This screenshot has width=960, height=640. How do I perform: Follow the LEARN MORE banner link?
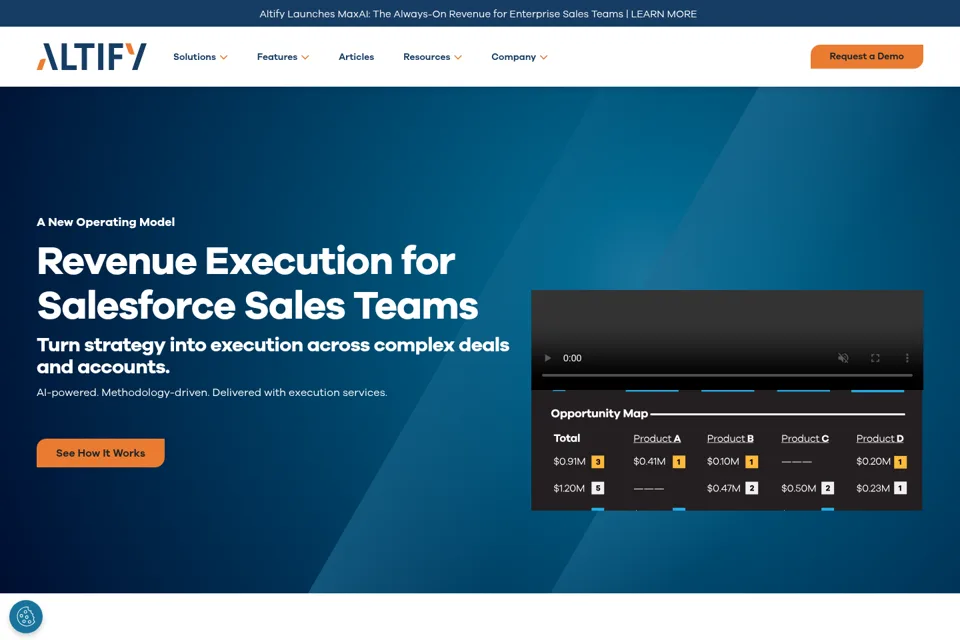tap(664, 13)
